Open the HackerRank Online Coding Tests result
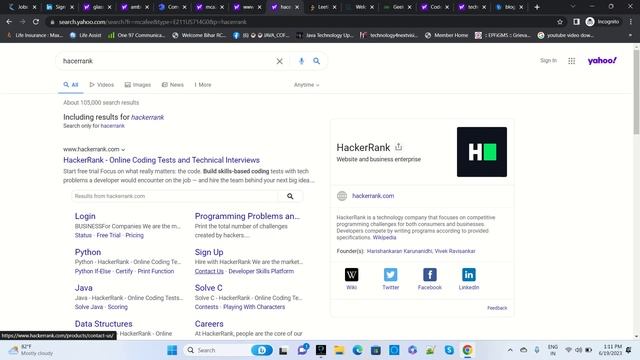Screen dimensions: 640x360 (162, 160)
